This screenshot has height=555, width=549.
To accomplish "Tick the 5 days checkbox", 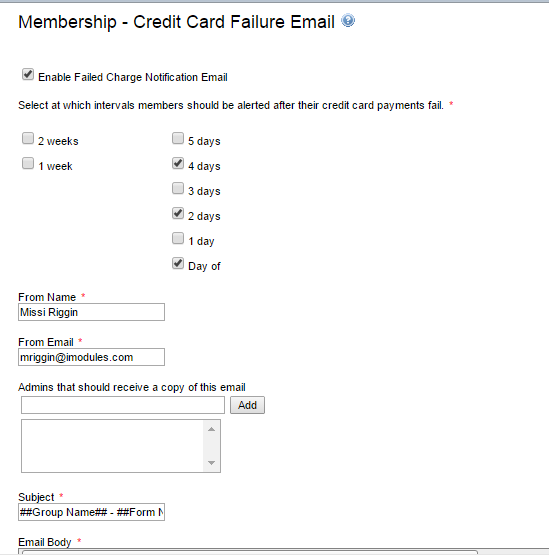I will tap(178, 138).
